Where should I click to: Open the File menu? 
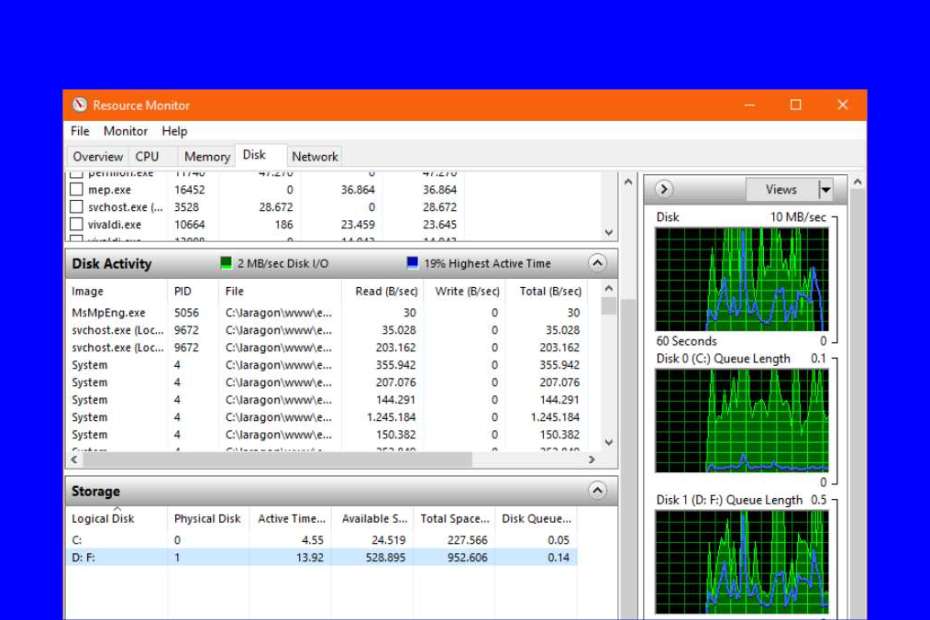click(80, 131)
